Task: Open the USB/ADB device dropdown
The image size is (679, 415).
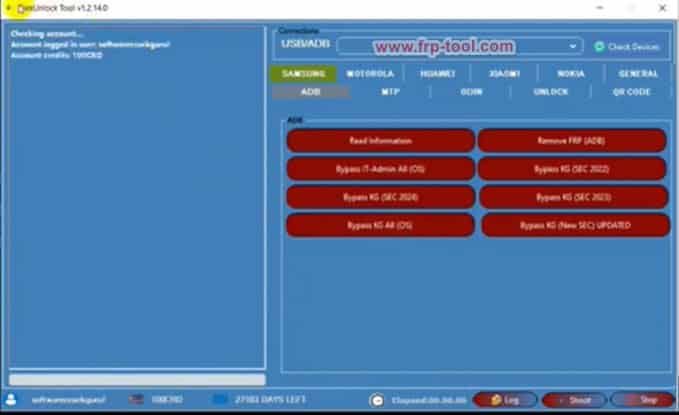Action: pyautogui.click(x=460, y=46)
